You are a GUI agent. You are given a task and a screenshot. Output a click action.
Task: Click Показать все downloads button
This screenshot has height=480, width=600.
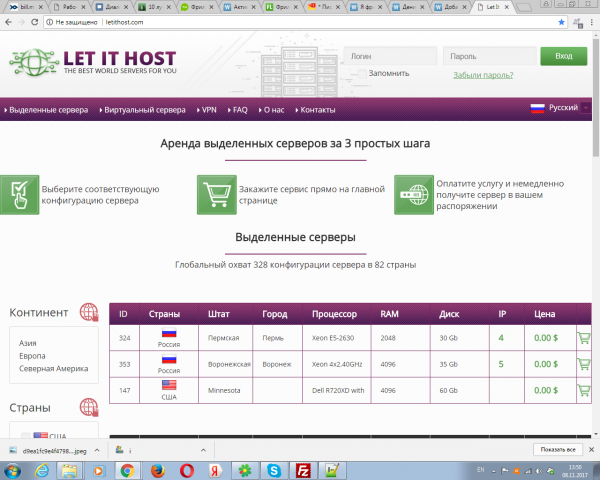coord(558,449)
